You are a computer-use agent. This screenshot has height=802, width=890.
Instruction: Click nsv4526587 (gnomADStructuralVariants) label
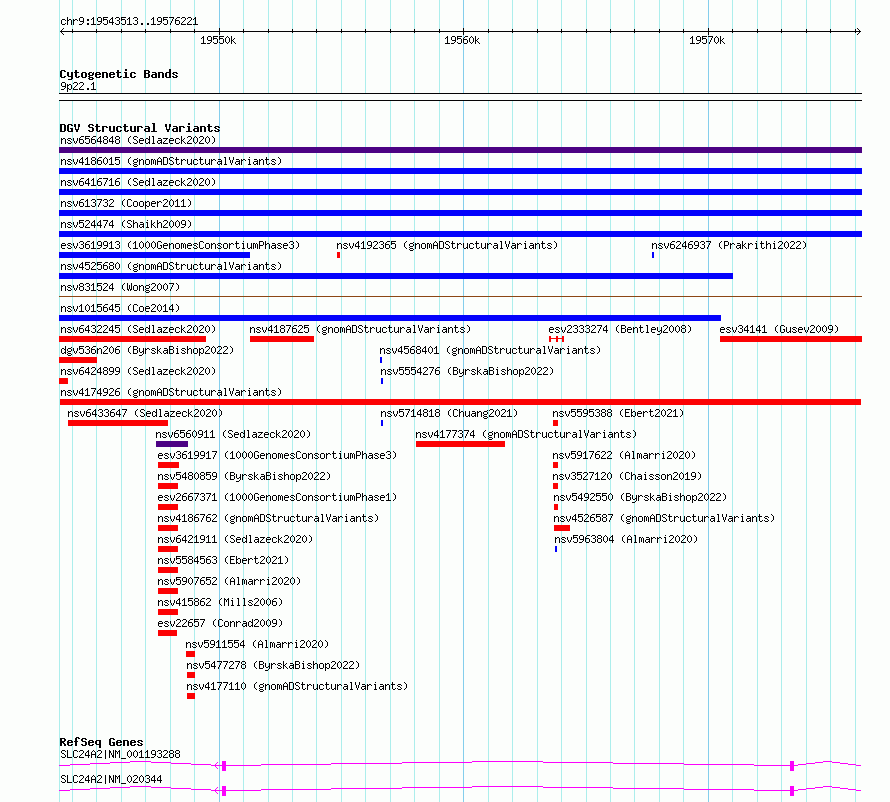664,518
